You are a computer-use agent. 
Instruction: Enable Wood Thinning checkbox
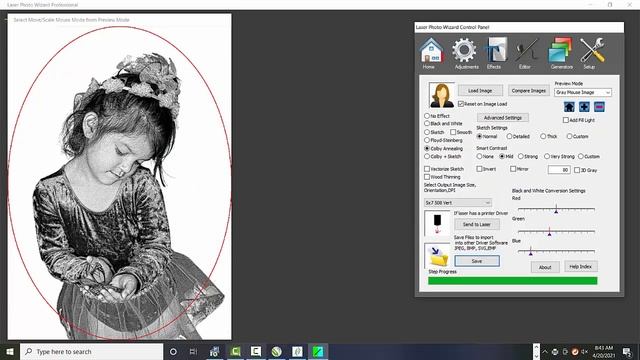click(x=427, y=177)
